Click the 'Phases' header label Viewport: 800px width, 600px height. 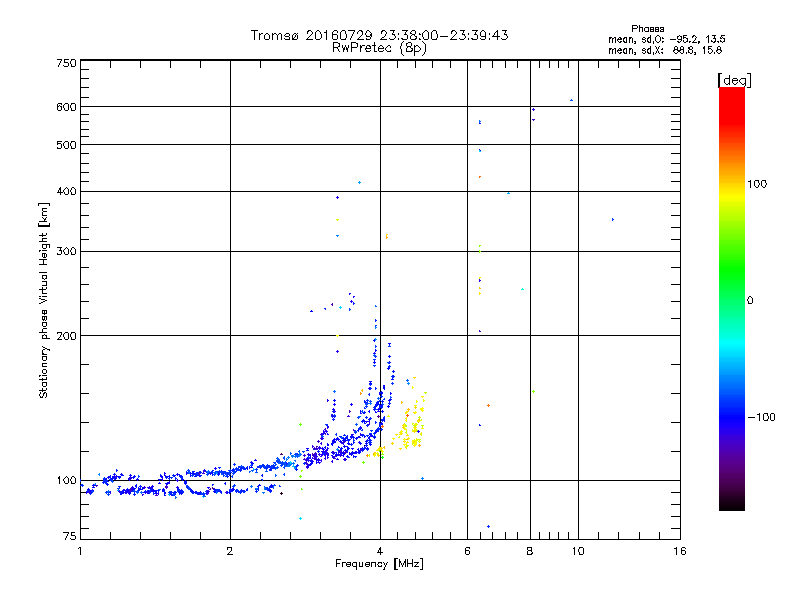(647, 29)
